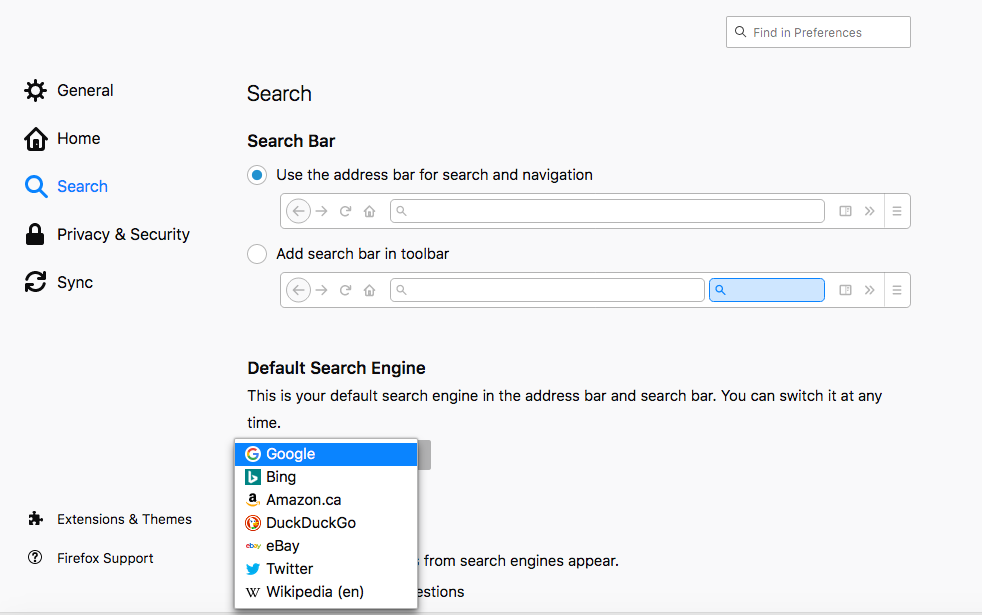Choose Wikipedia (en) from the list
This screenshot has width=982, height=615.
tap(326, 592)
